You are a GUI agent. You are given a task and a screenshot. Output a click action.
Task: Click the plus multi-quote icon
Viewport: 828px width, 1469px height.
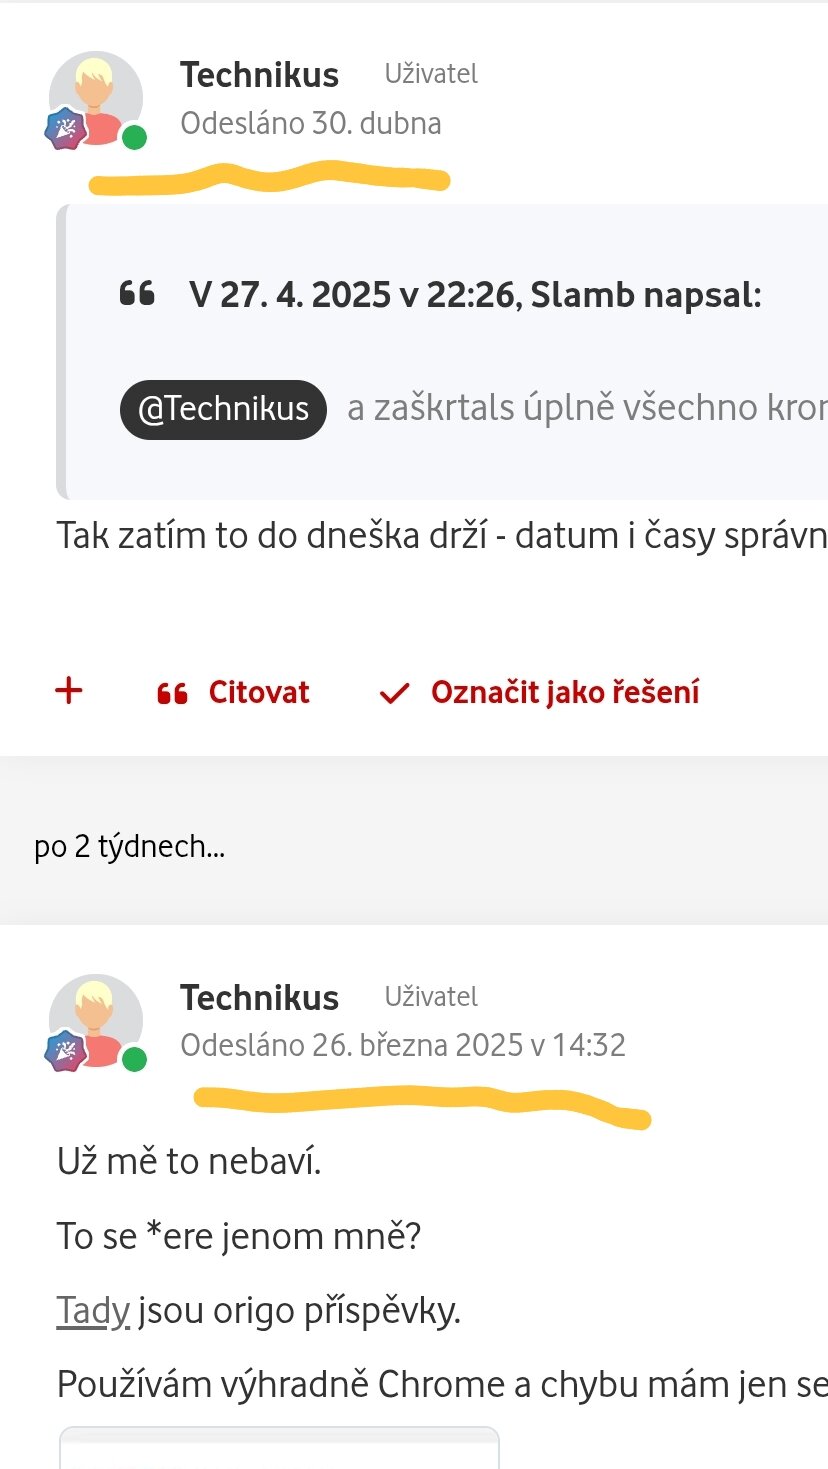pyautogui.click(x=68, y=691)
